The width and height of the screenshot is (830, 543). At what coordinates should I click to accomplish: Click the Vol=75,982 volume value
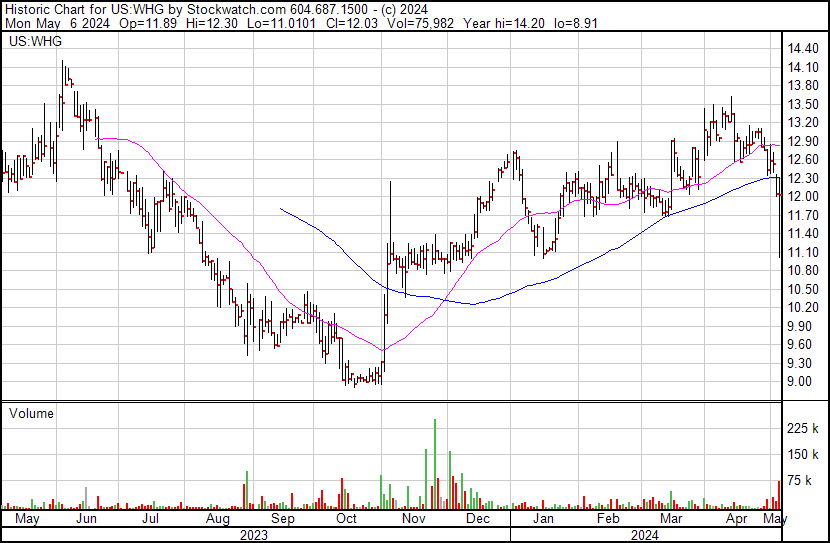click(x=420, y=23)
